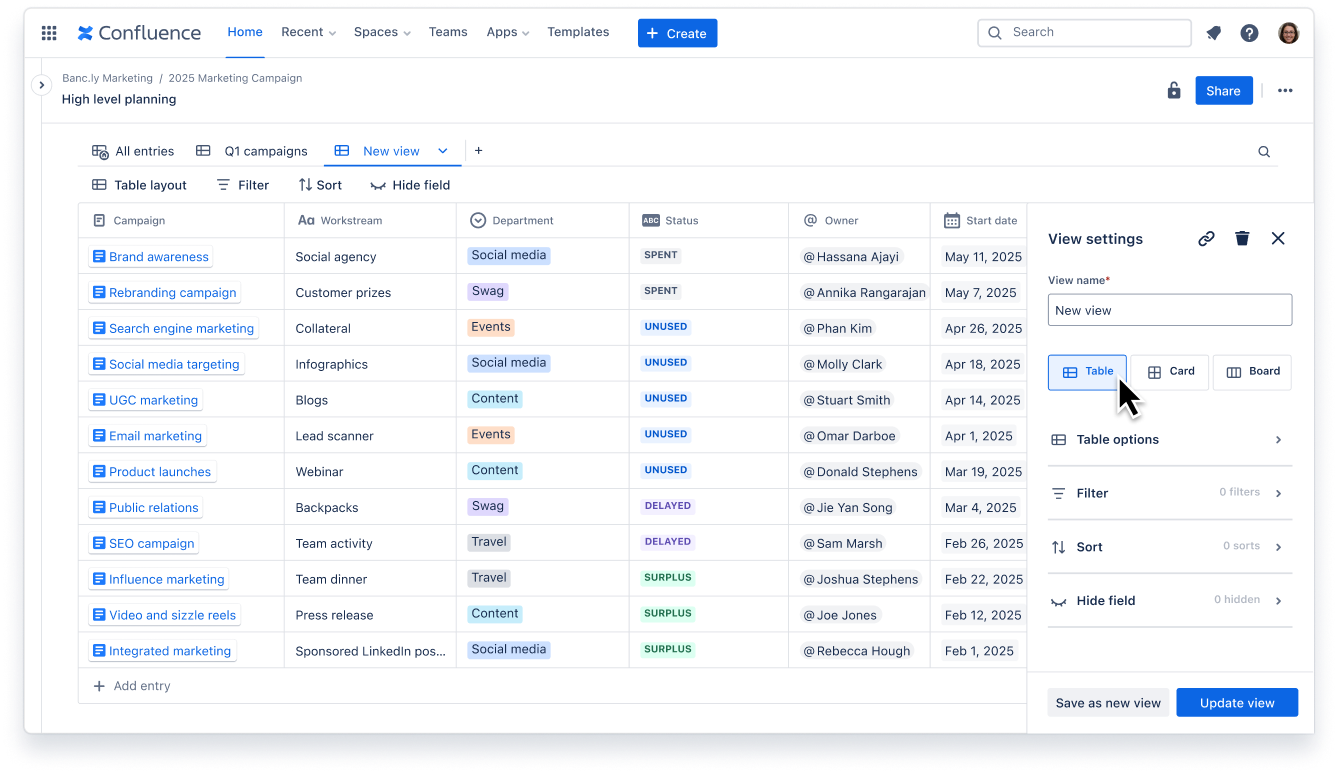This screenshot has height=774, width=1338.
Task: Delete the view using trash icon
Action: tap(1242, 238)
